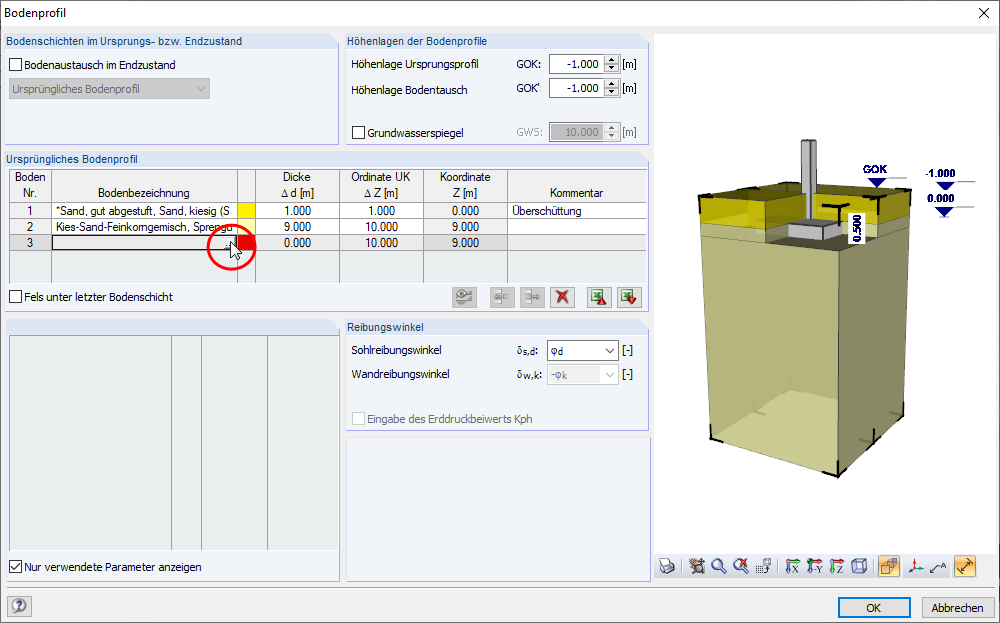Uncheck Nur verwendete Parameter anzeigen
1000x623 pixels.
16,567
